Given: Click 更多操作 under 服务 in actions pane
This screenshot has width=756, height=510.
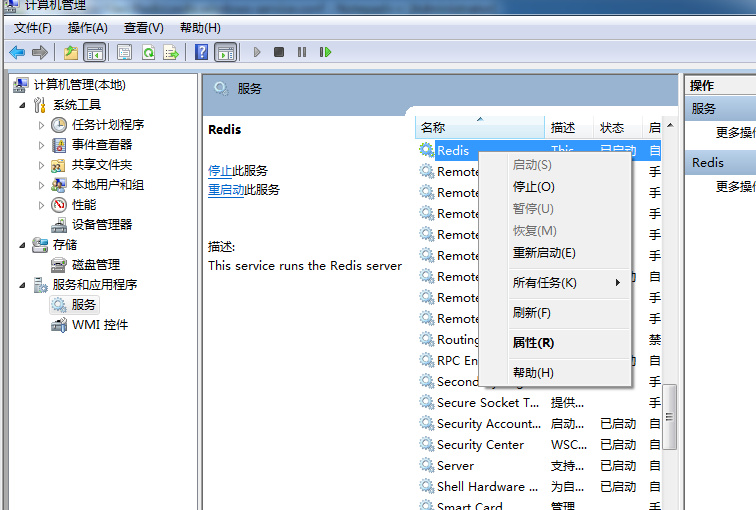Looking at the screenshot, I should [735, 133].
